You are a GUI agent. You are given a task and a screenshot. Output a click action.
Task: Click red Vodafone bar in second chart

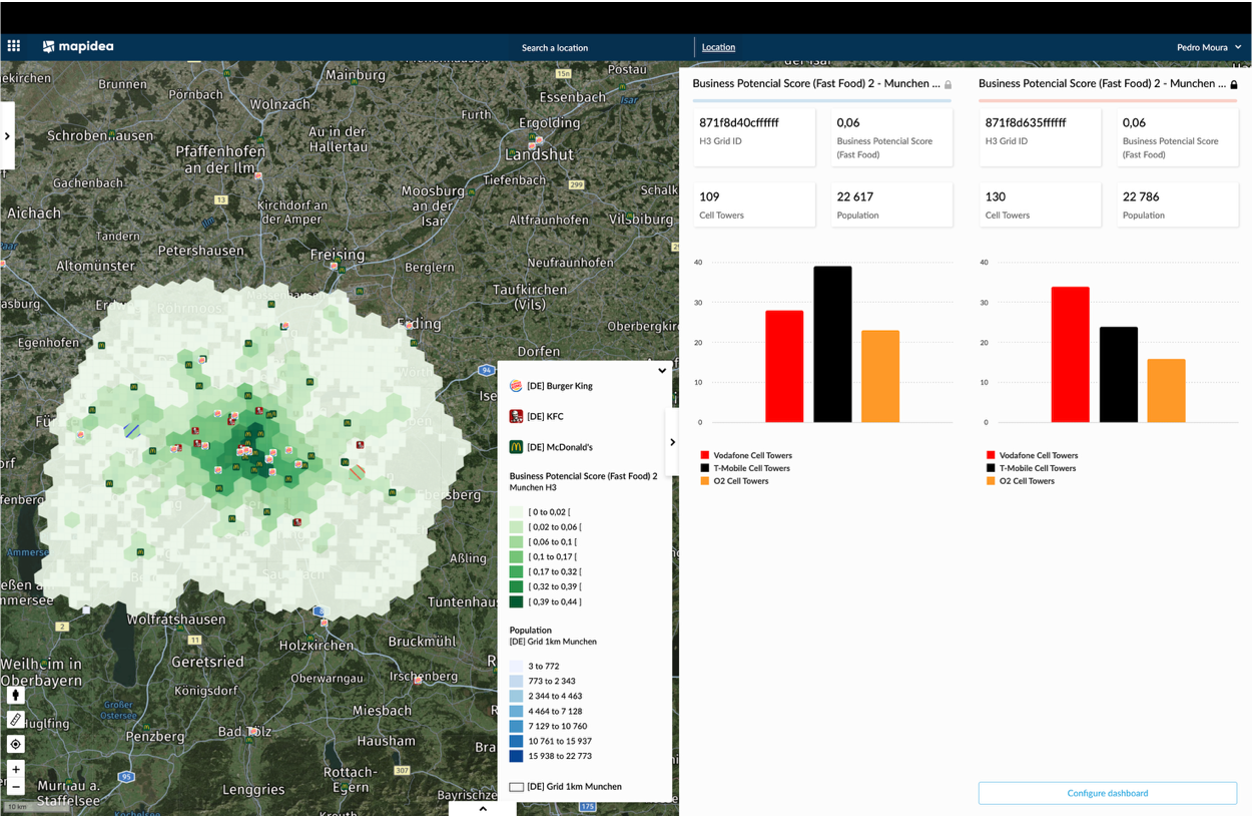pyautogui.click(x=1071, y=354)
